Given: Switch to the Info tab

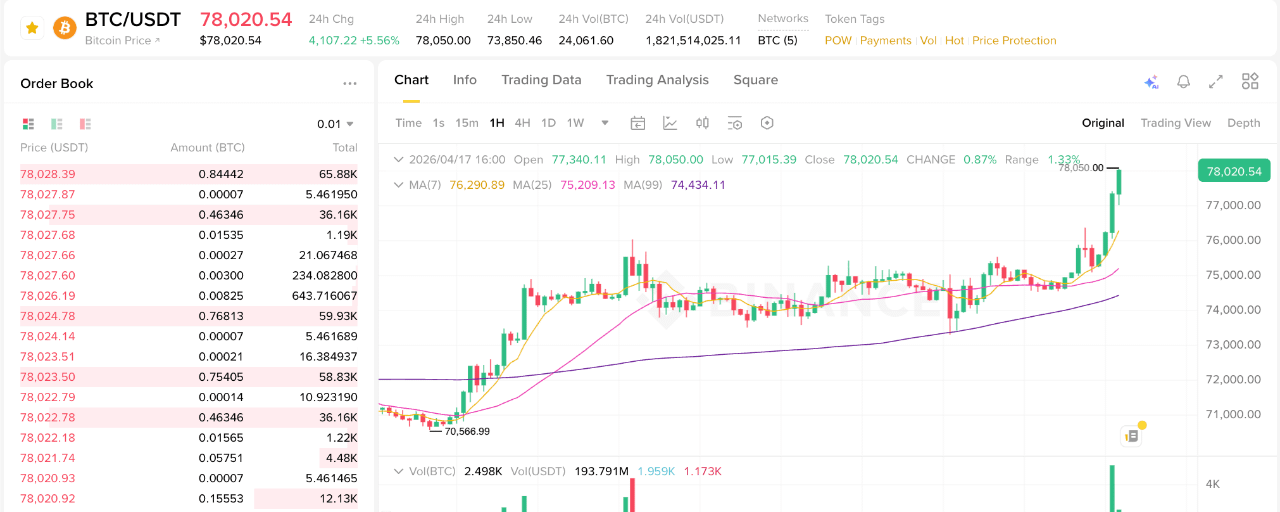Looking at the screenshot, I should tap(465, 80).
